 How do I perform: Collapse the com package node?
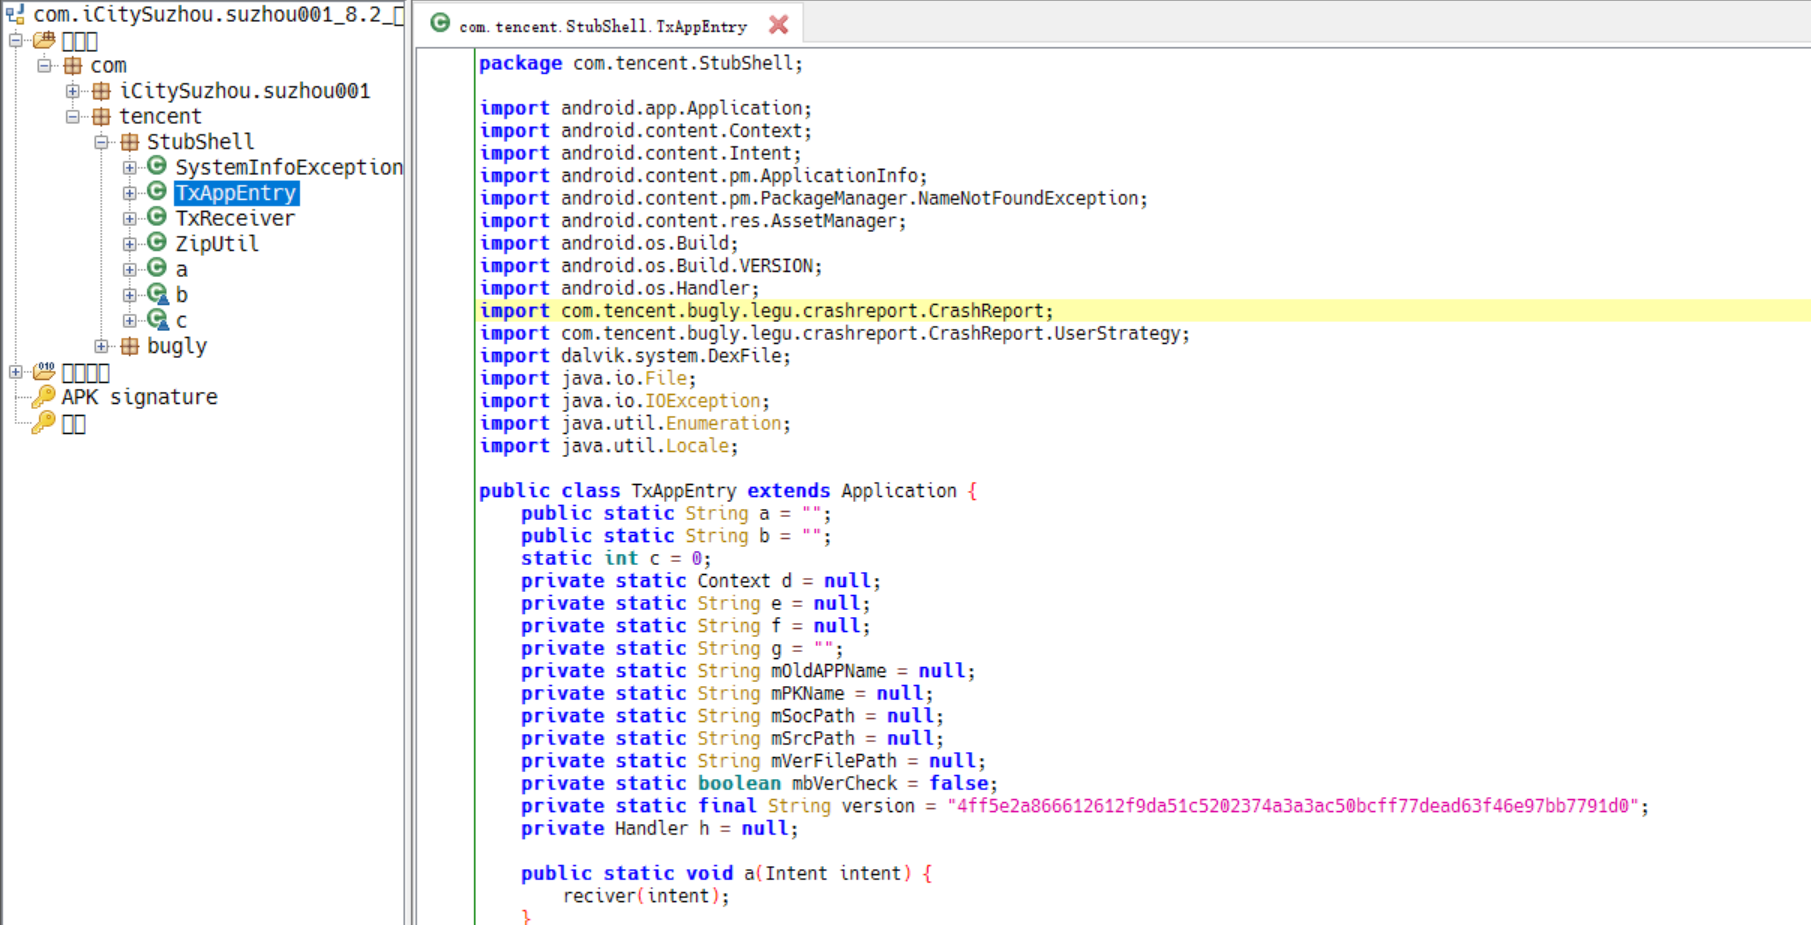point(44,65)
